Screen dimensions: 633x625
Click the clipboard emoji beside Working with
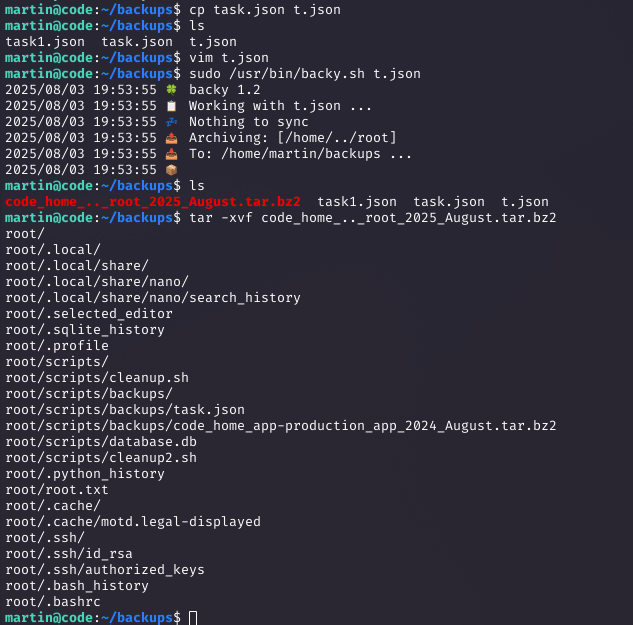pyautogui.click(x=172, y=106)
